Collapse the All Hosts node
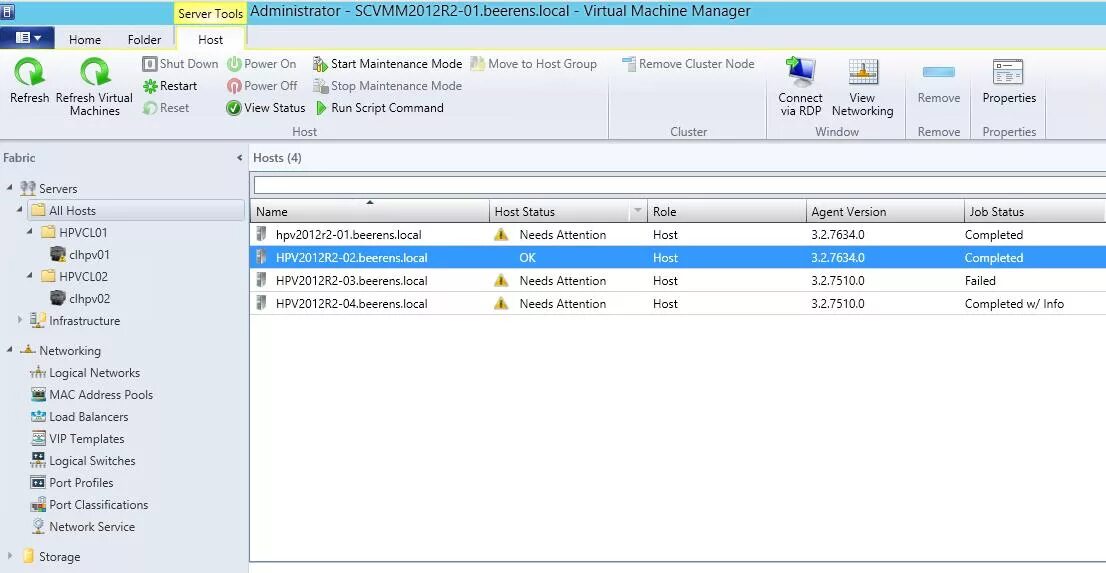Image resolution: width=1106 pixels, height=573 pixels. click(x=20, y=210)
